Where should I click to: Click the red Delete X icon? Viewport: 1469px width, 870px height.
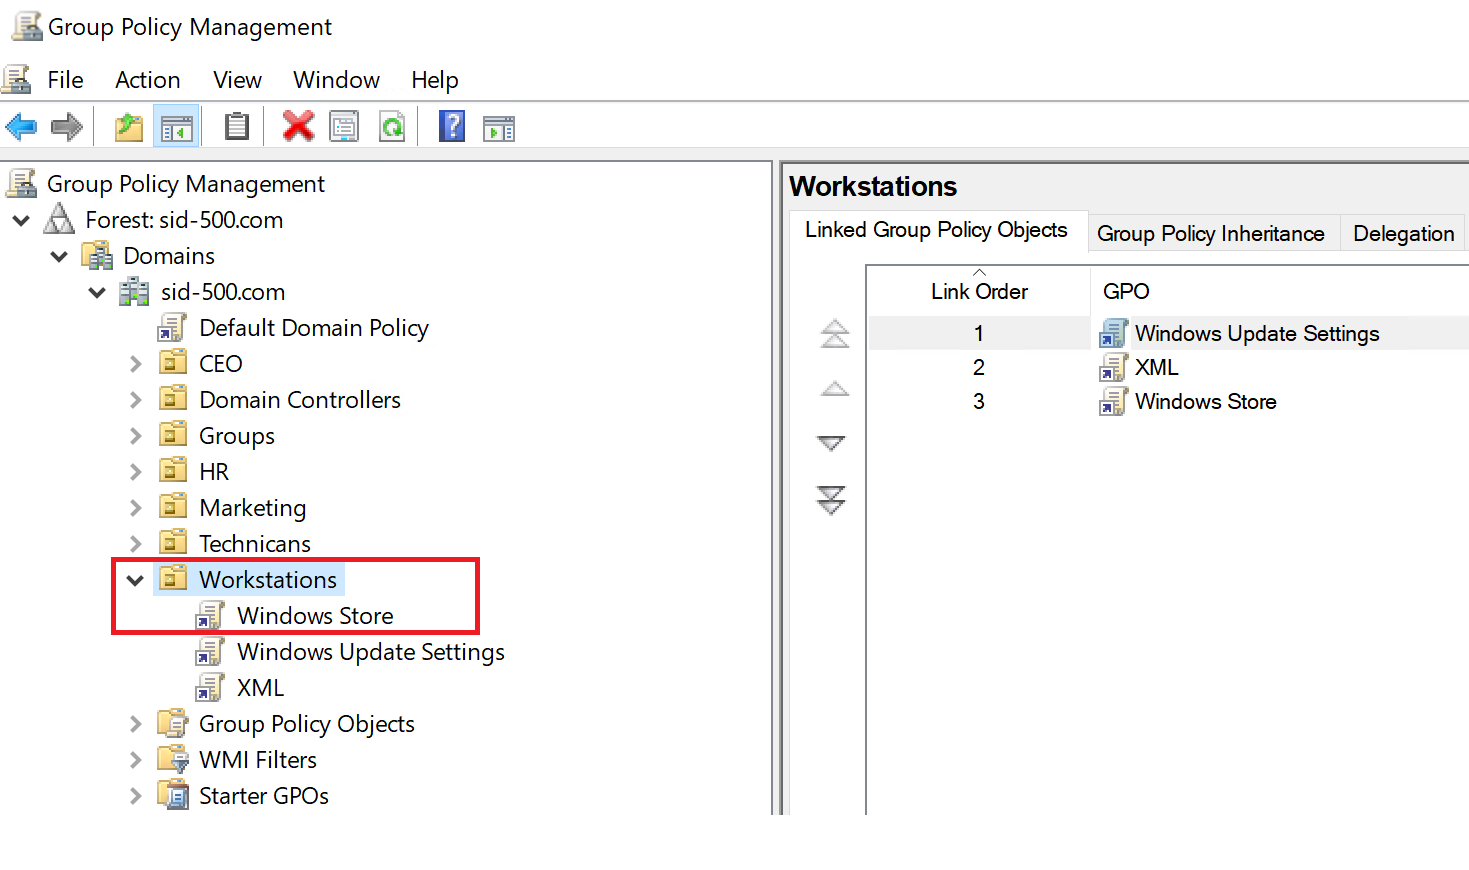coord(298,127)
